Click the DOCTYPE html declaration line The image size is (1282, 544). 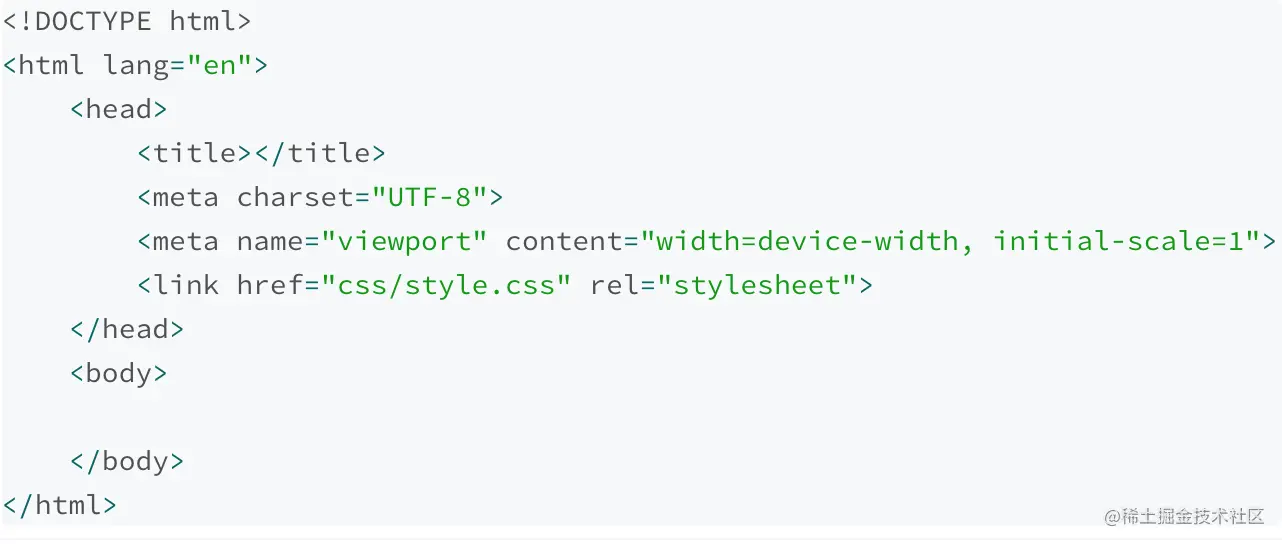127,21
